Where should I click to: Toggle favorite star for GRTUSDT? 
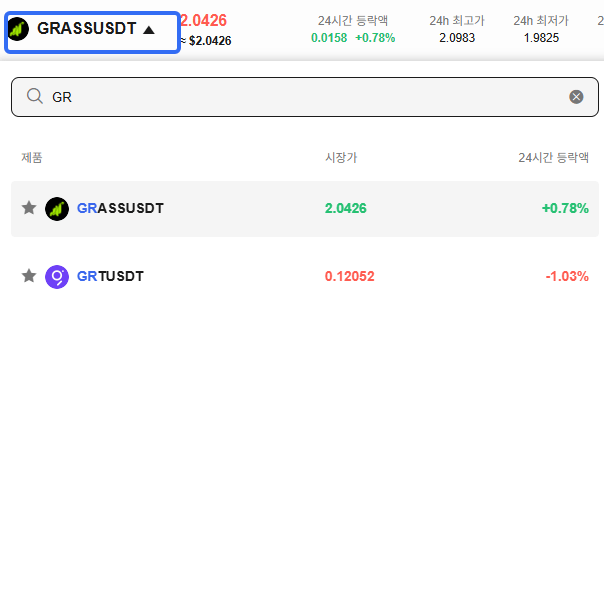pos(29,276)
